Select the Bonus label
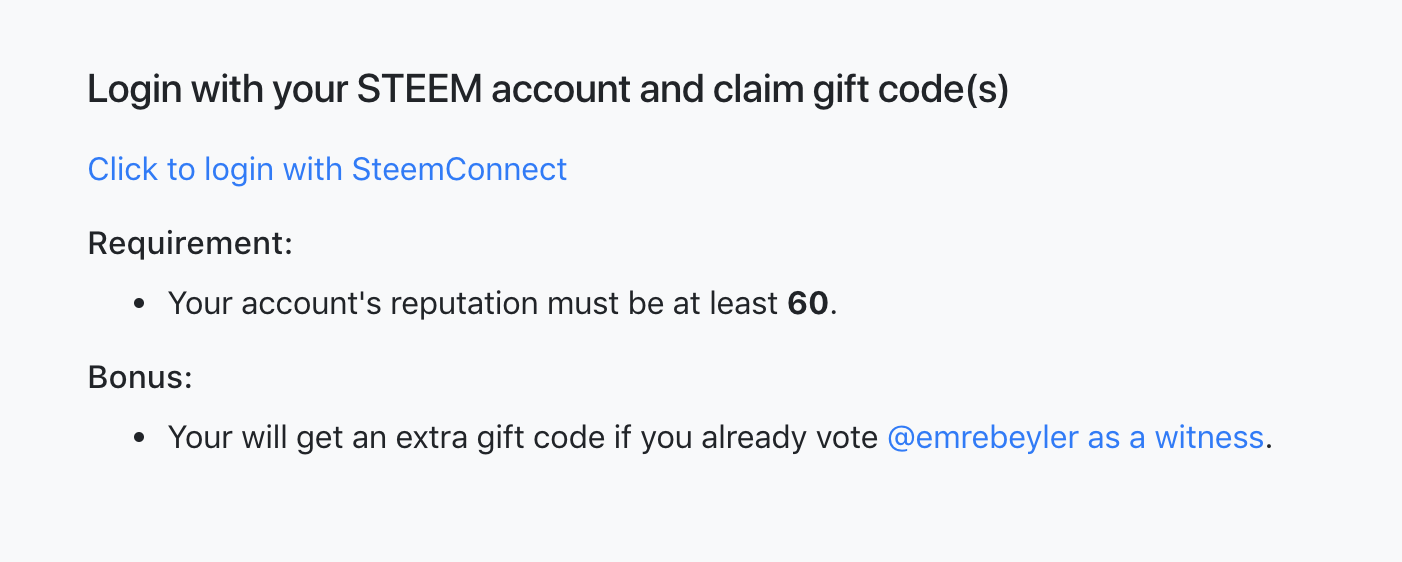This screenshot has width=1402, height=562. click(139, 378)
